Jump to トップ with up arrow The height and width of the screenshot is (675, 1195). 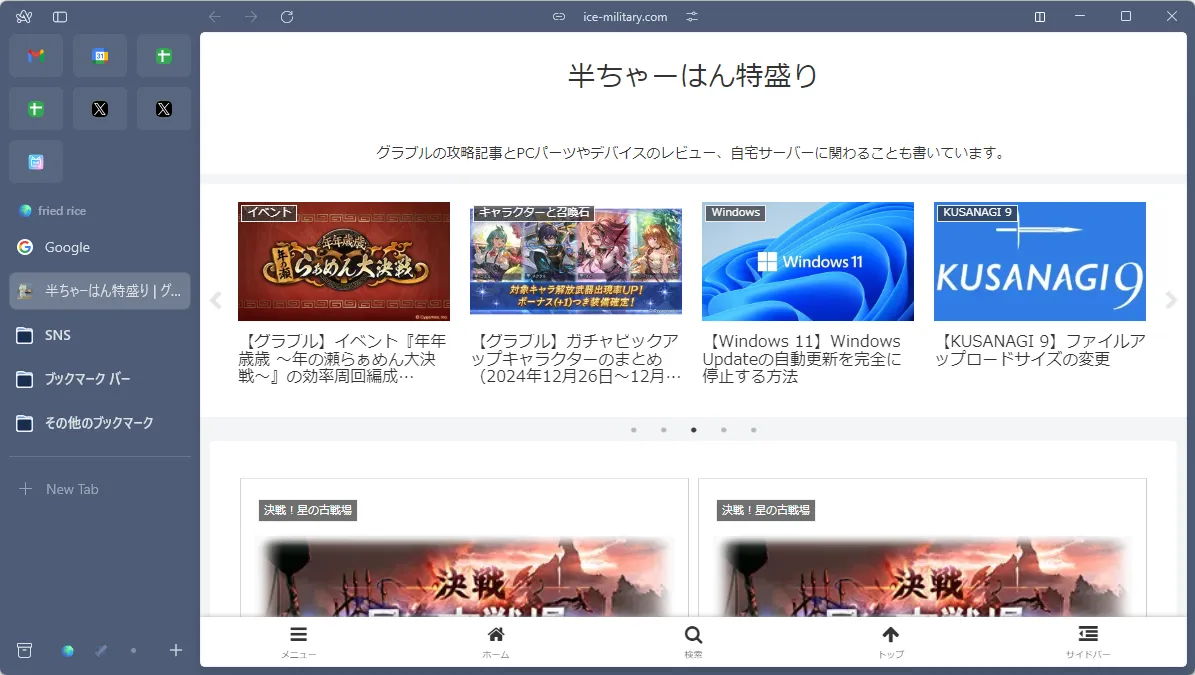point(891,642)
